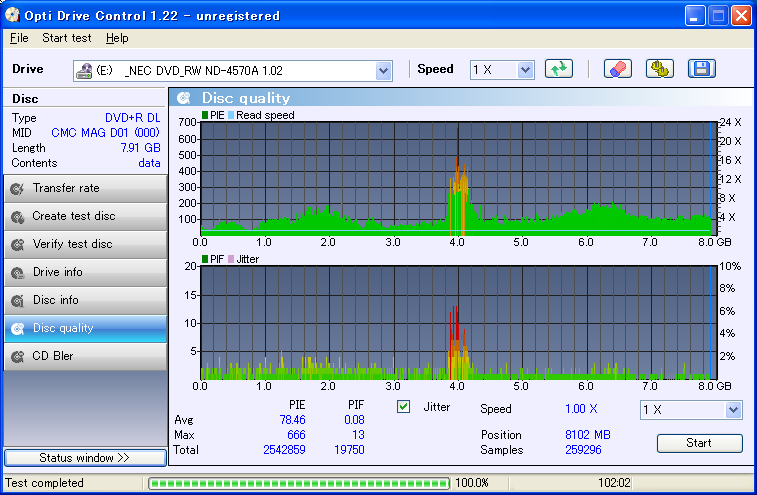
Task: Open the Transfer rate panel
Action: [85, 188]
